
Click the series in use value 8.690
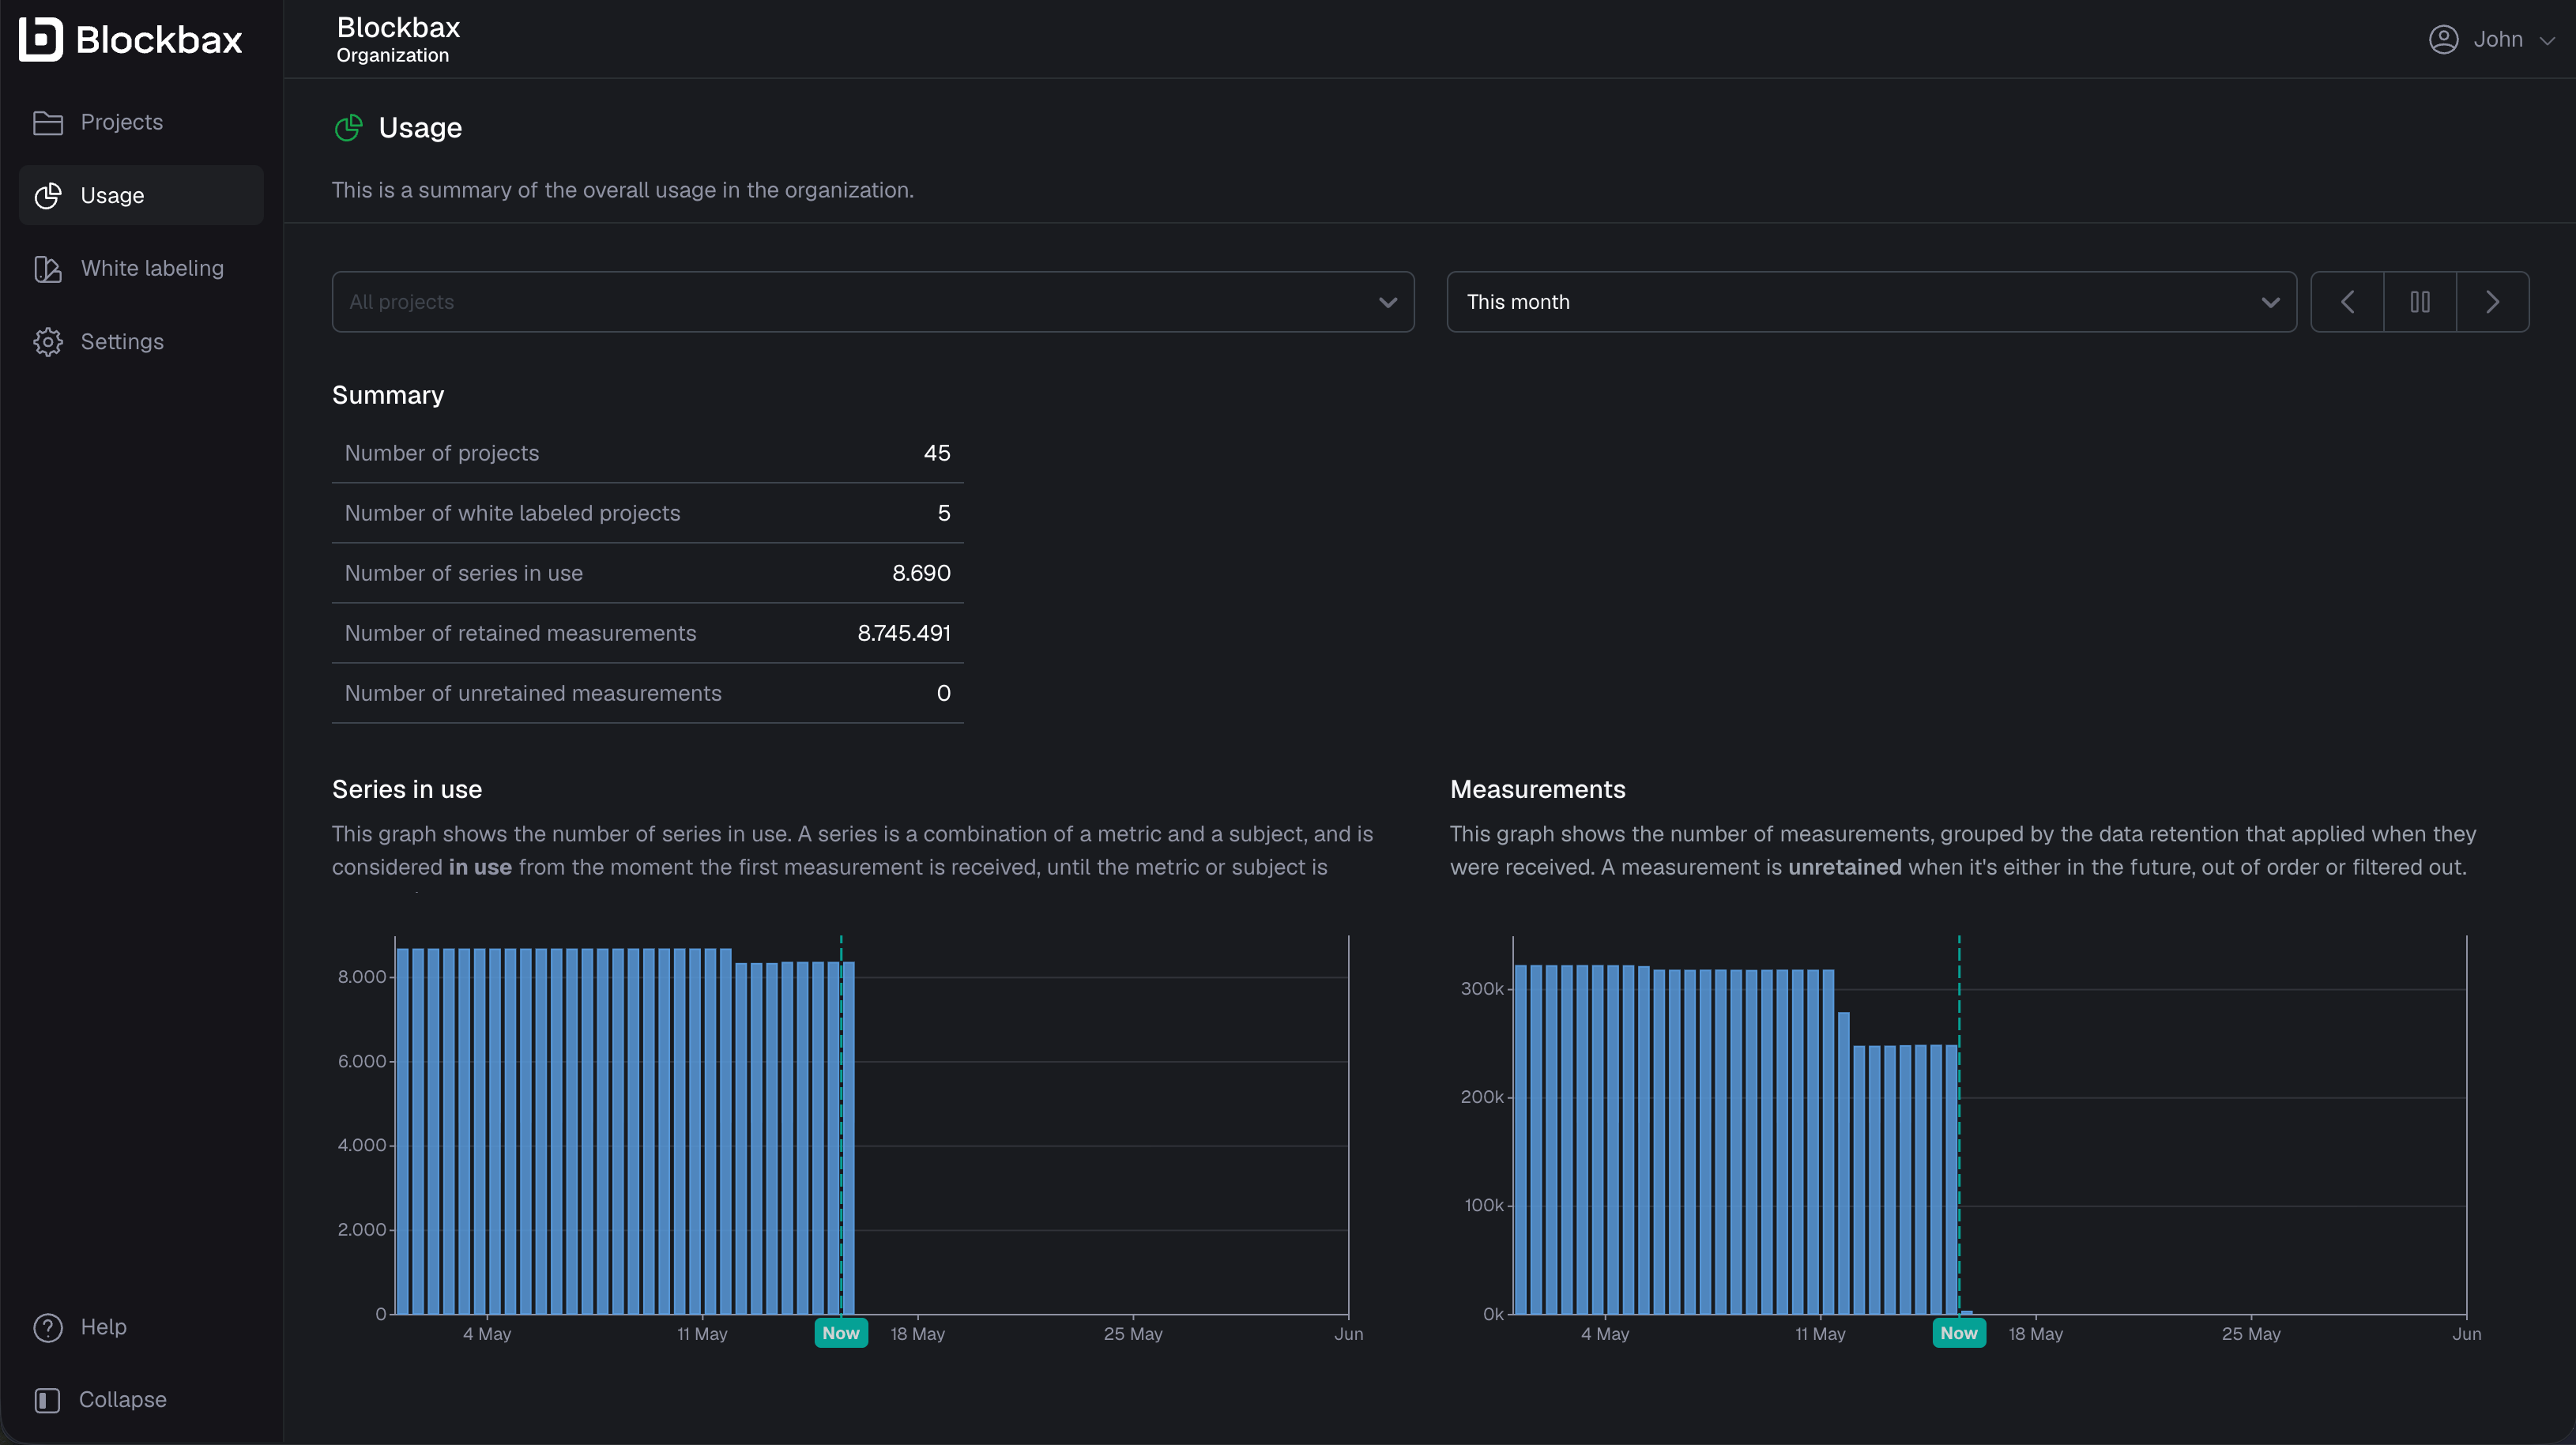(921, 573)
